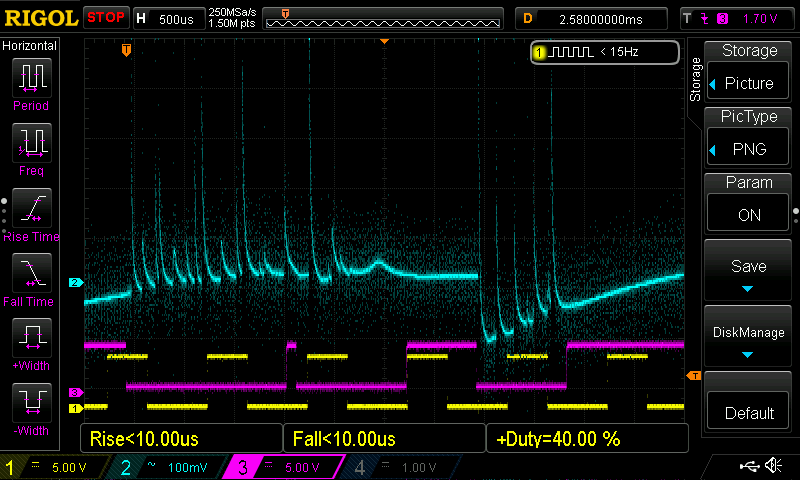Image resolution: width=800 pixels, height=480 pixels.
Task: Enable channel 4 at 1.00 V
Action: [399, 467]
